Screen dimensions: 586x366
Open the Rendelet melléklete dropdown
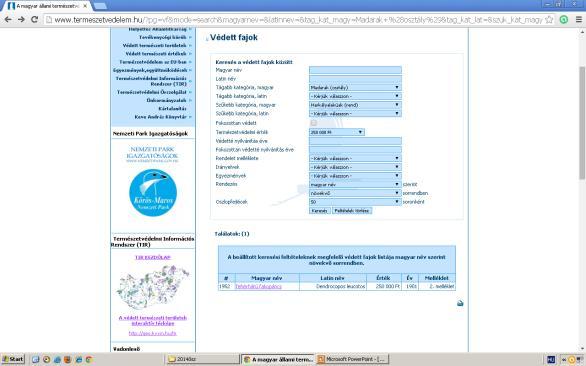pyautogui.click(x=355, y=159)
